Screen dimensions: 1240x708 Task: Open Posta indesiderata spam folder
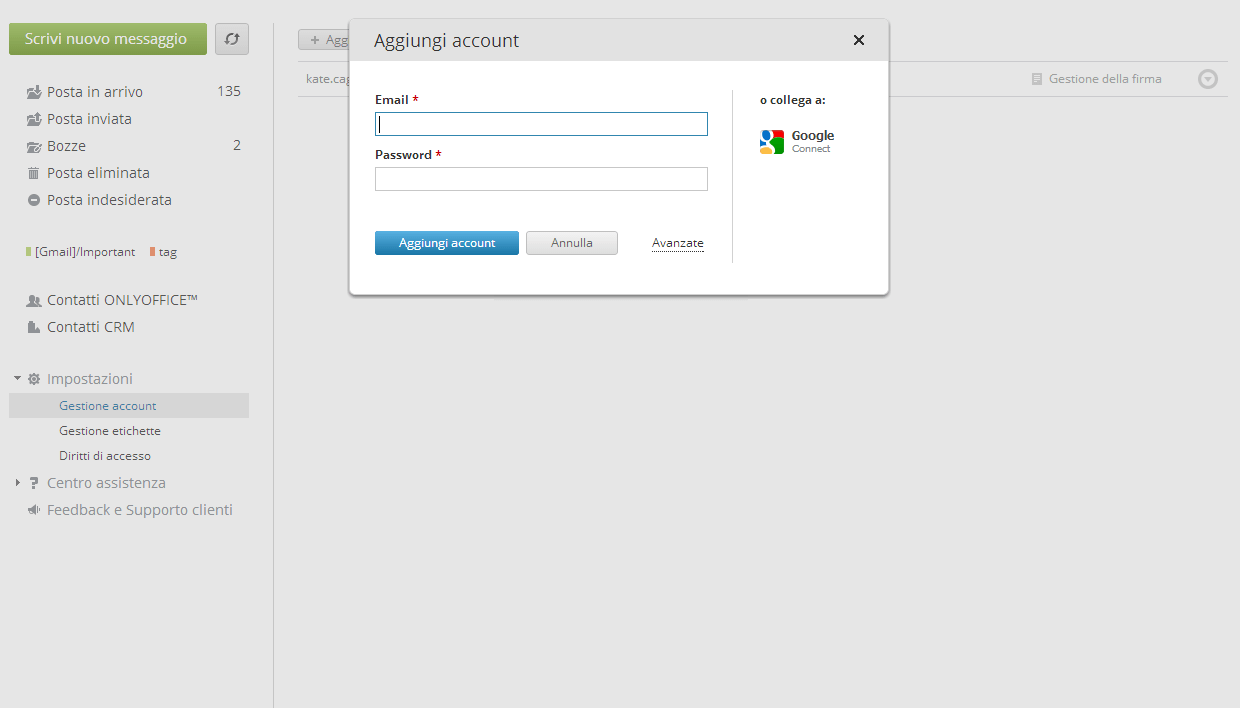coord(109,200)
